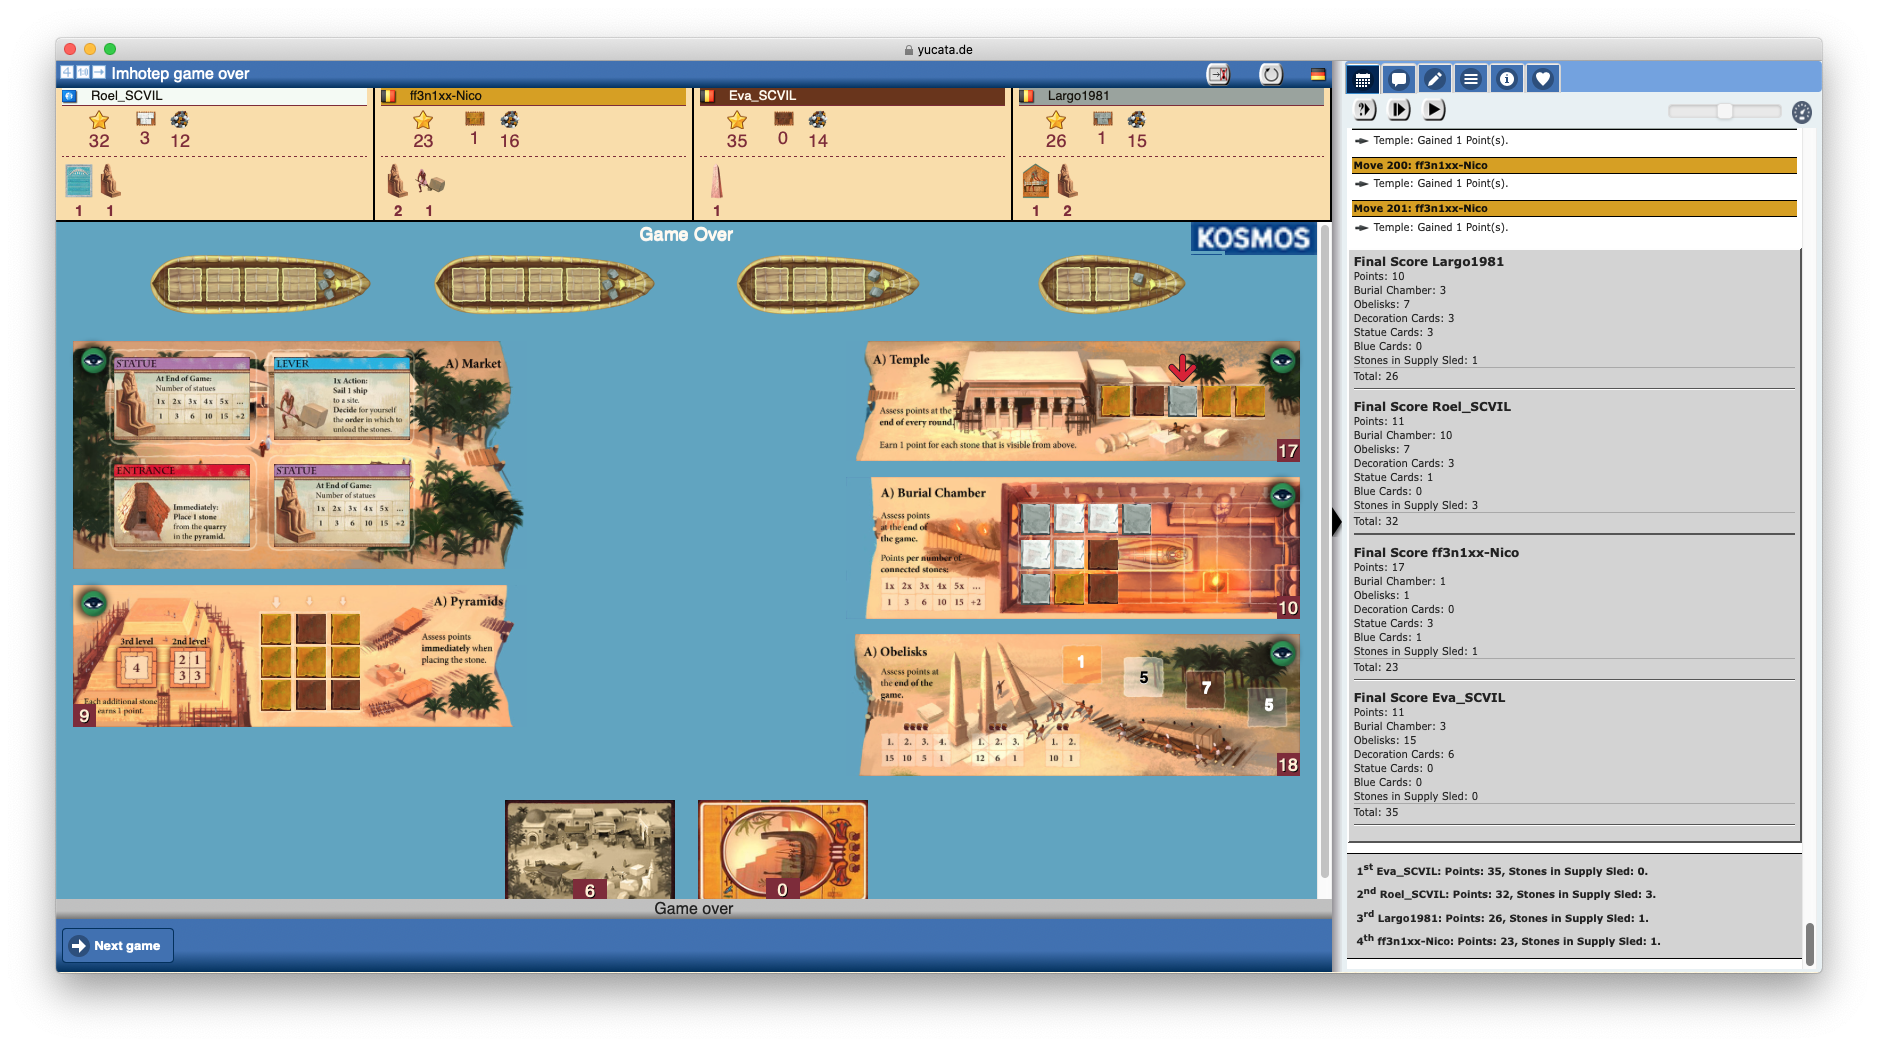Image resolution: width=1878 pixels, height=1047 pixels.
Task: Click the Move 201: ff3n1xx-Nico log entry
Action: 1574,208
